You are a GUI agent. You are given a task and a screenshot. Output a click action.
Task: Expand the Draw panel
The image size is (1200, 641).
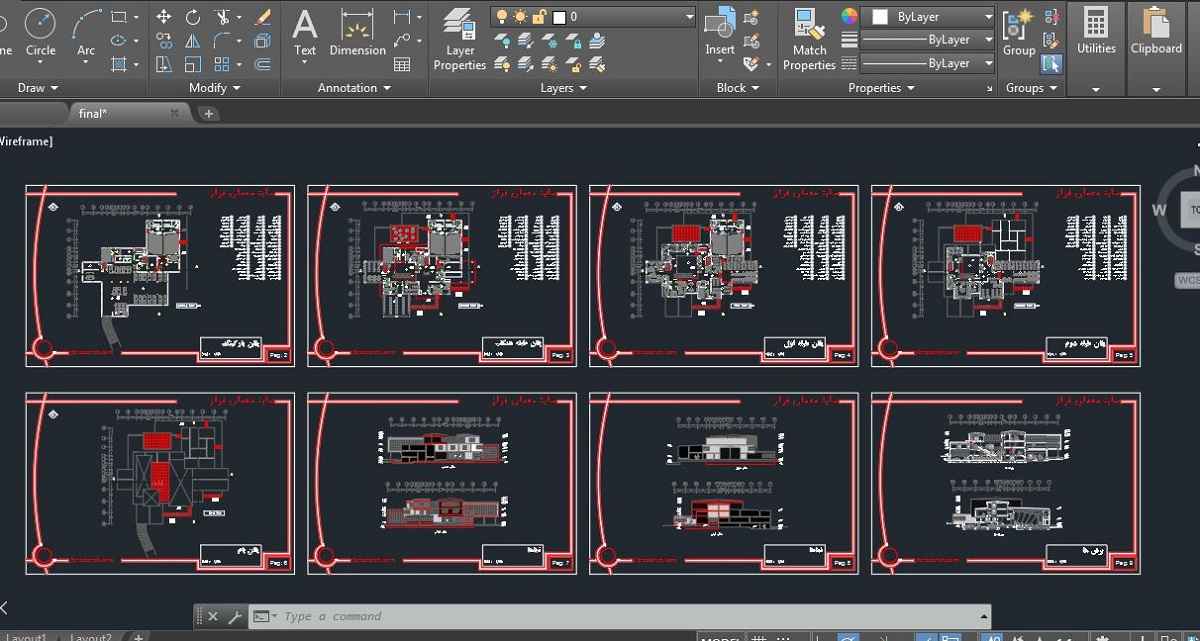point(38,88)
